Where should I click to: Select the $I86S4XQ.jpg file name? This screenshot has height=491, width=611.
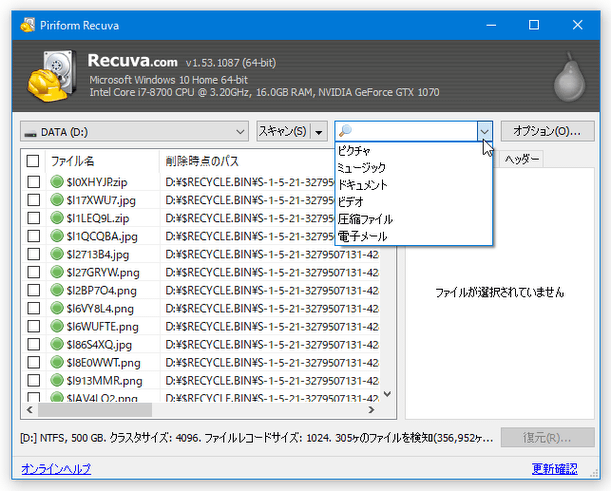pos(99,344)
